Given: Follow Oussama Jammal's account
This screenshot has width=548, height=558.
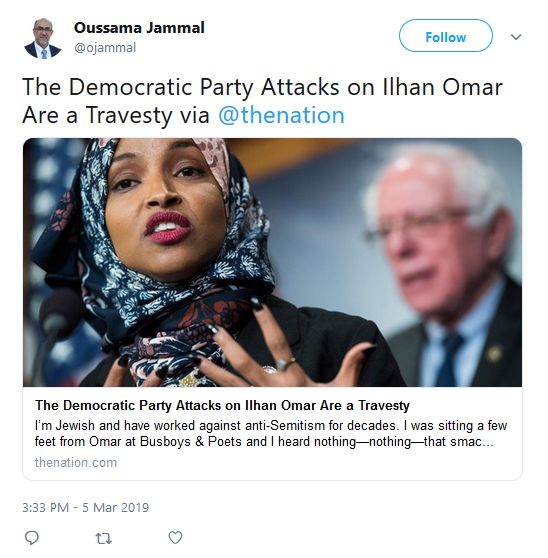Looking at the screenshot, I should tap(446, 36).
